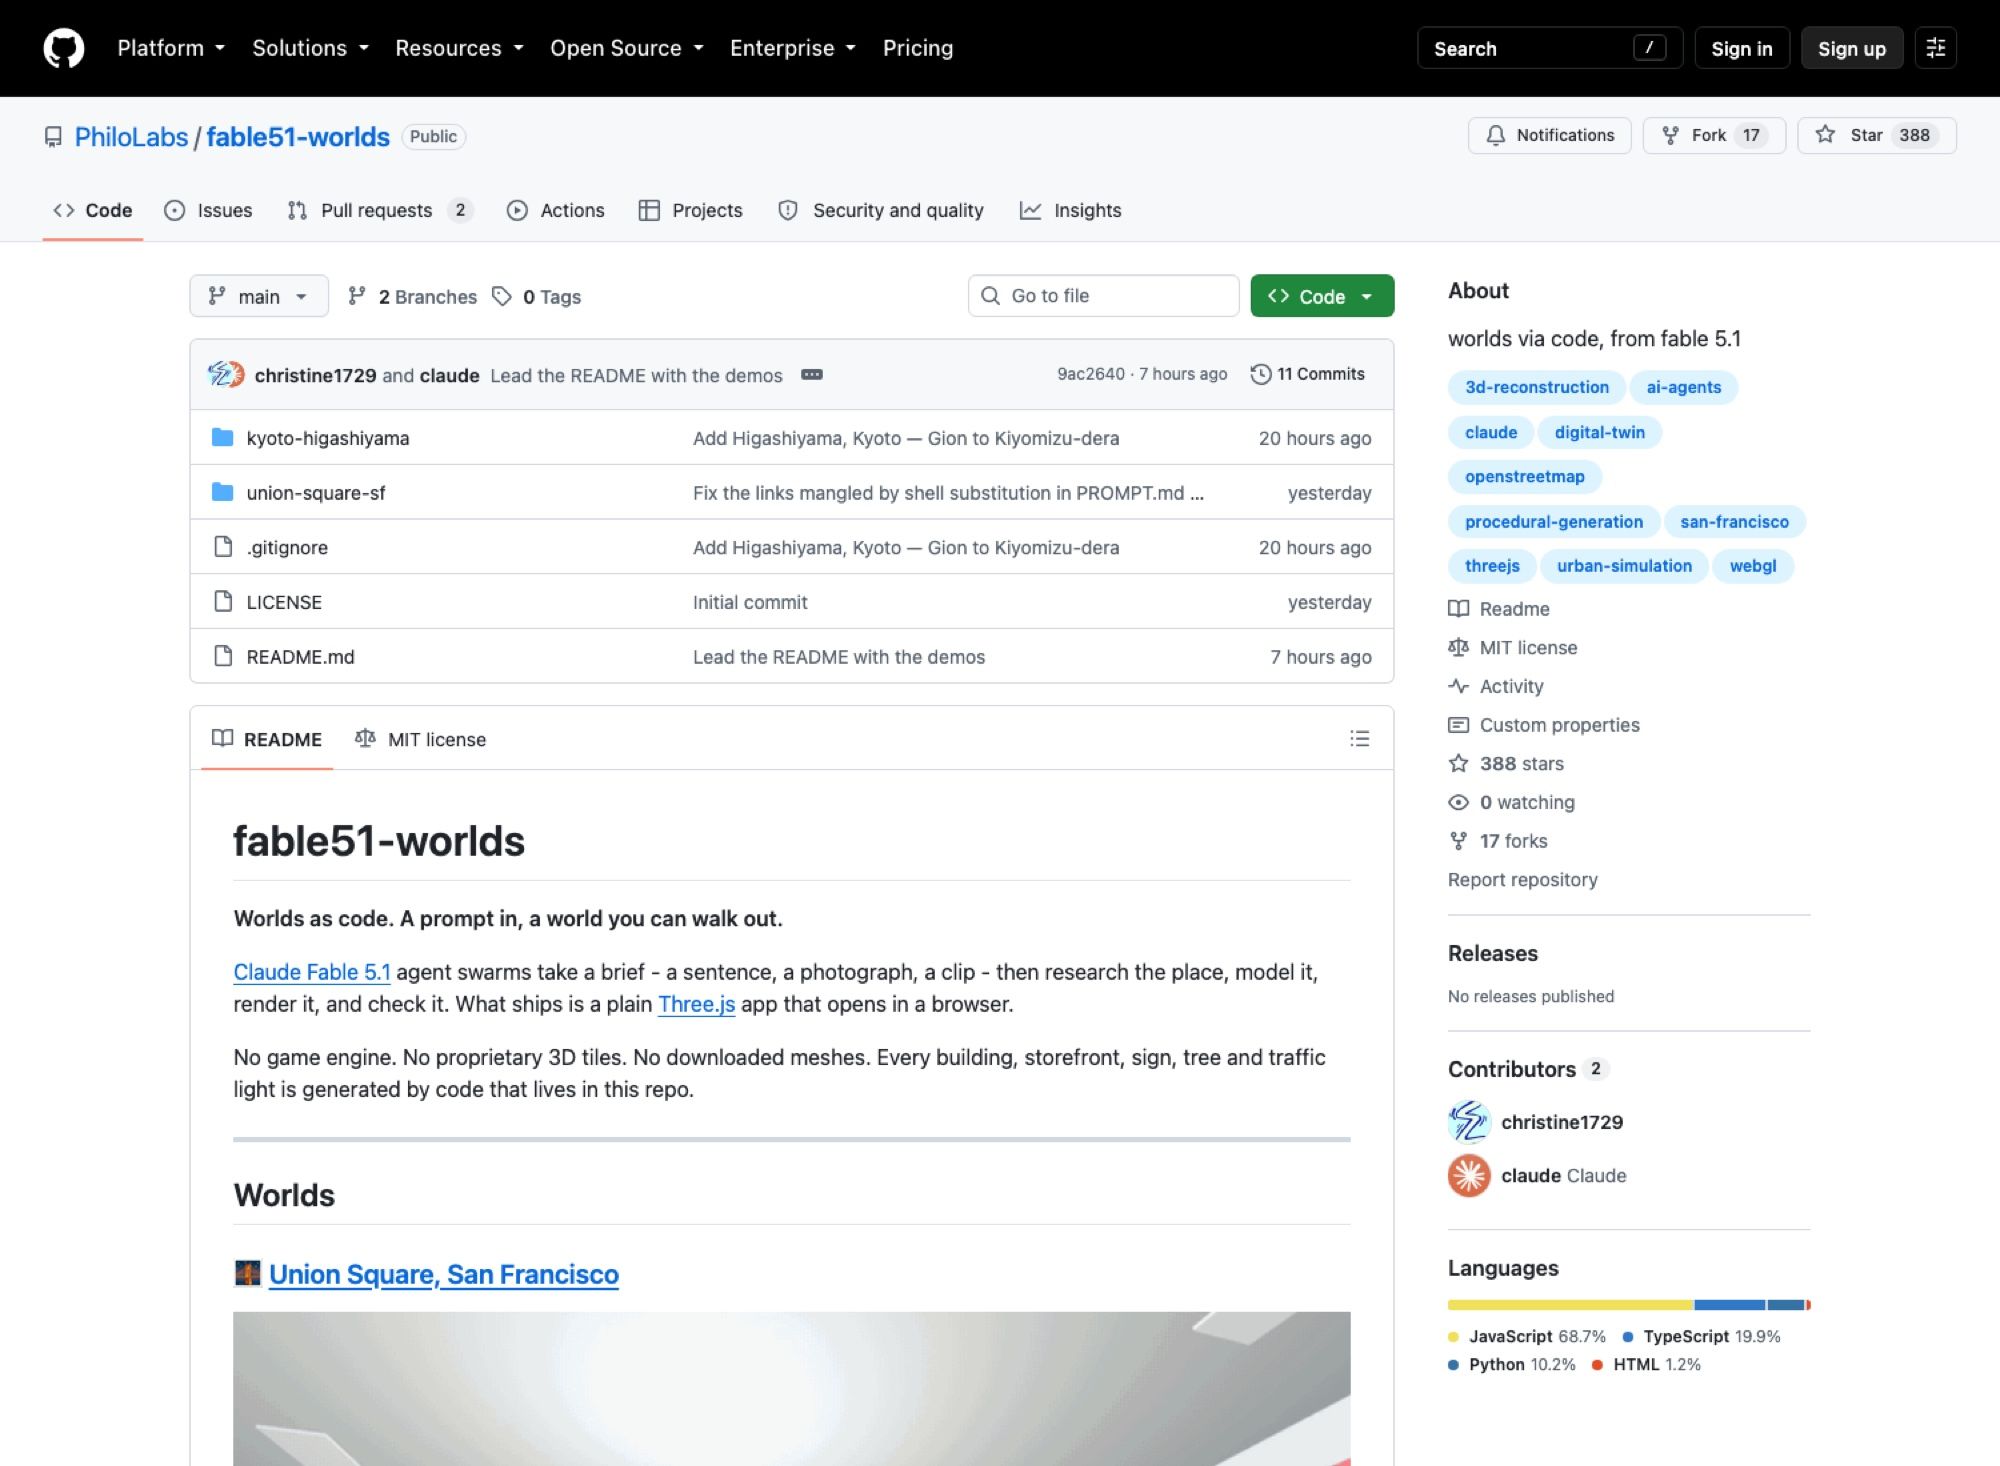The height and width of the screenshot is (1466, 2000).
Task: Open the header settings sliders icon
Action: (x=1935, y=48)
